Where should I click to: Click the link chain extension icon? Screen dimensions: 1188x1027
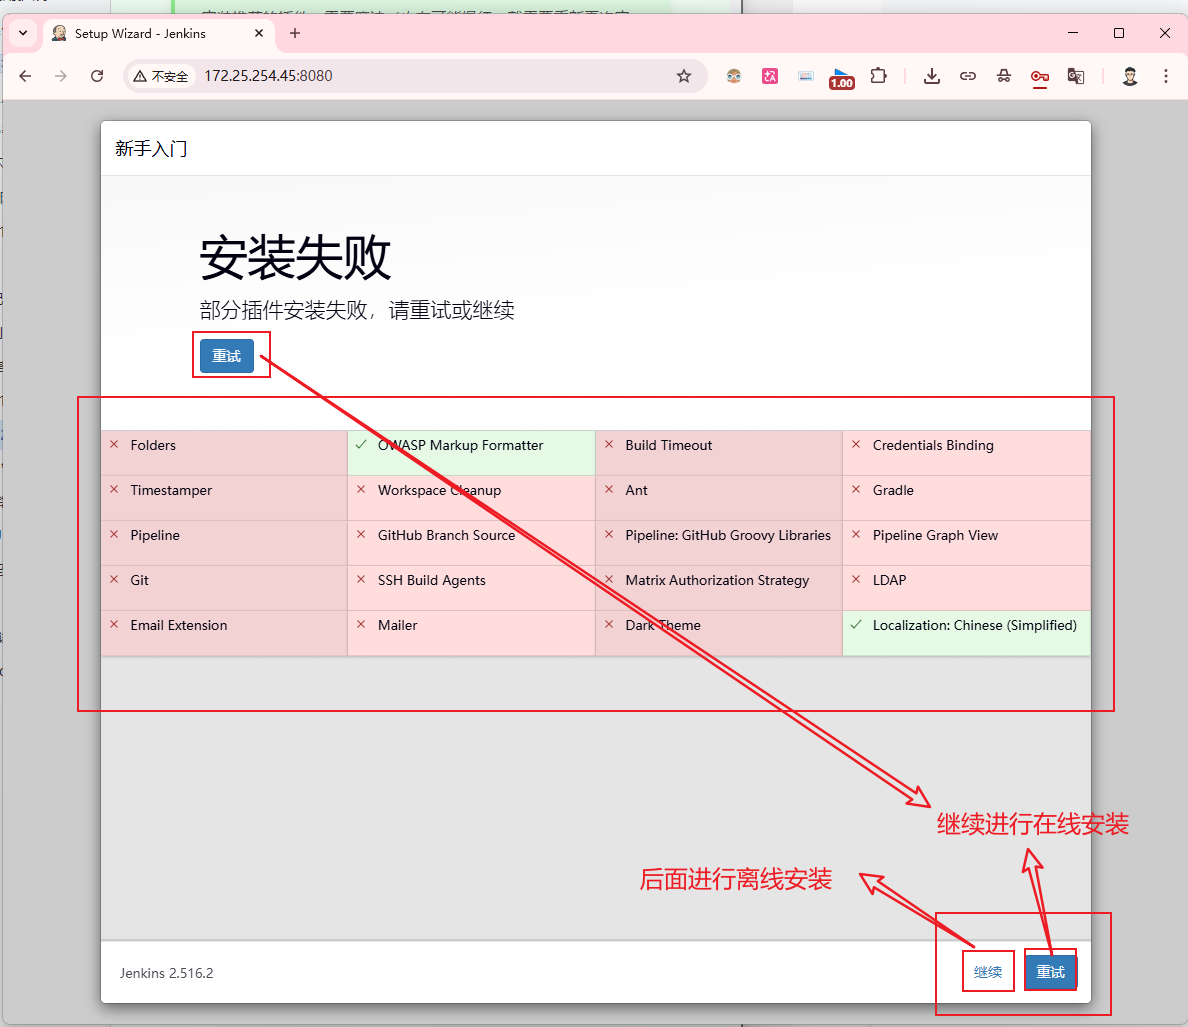tap(968, 76)
